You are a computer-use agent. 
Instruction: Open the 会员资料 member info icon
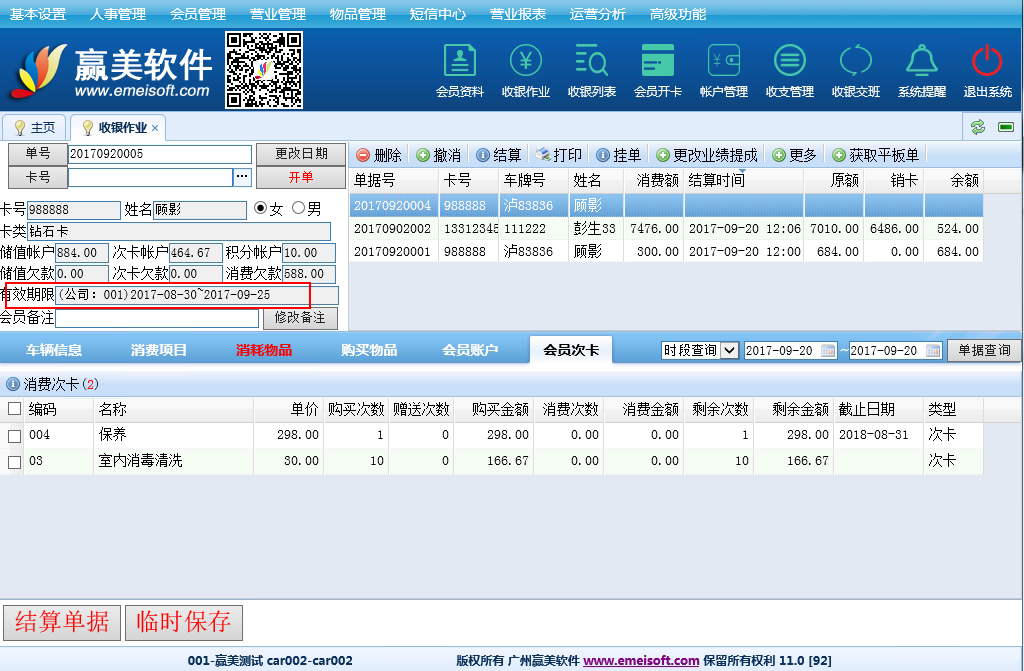[460, 63]
